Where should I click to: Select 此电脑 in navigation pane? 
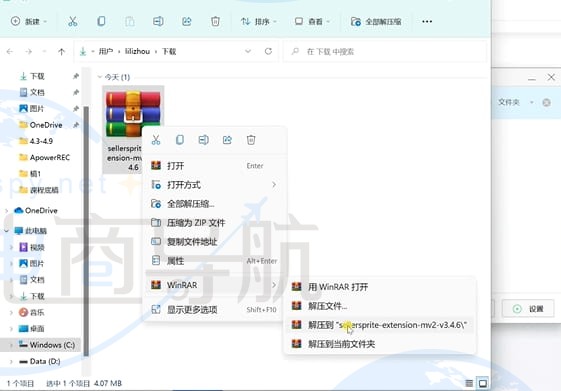(x=36, y=231)
